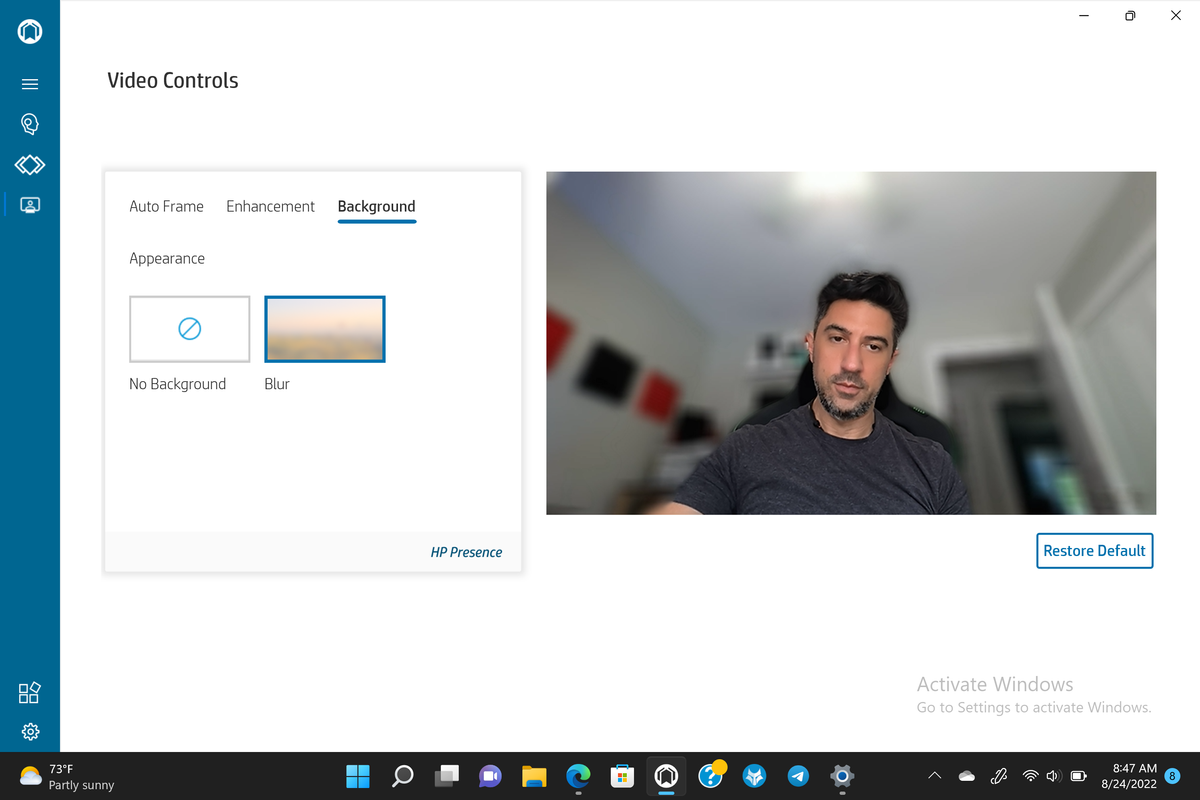Select the Background tab
This screenshot has height=800, width=1200.
pyautogui.click(x=376, y=206)
